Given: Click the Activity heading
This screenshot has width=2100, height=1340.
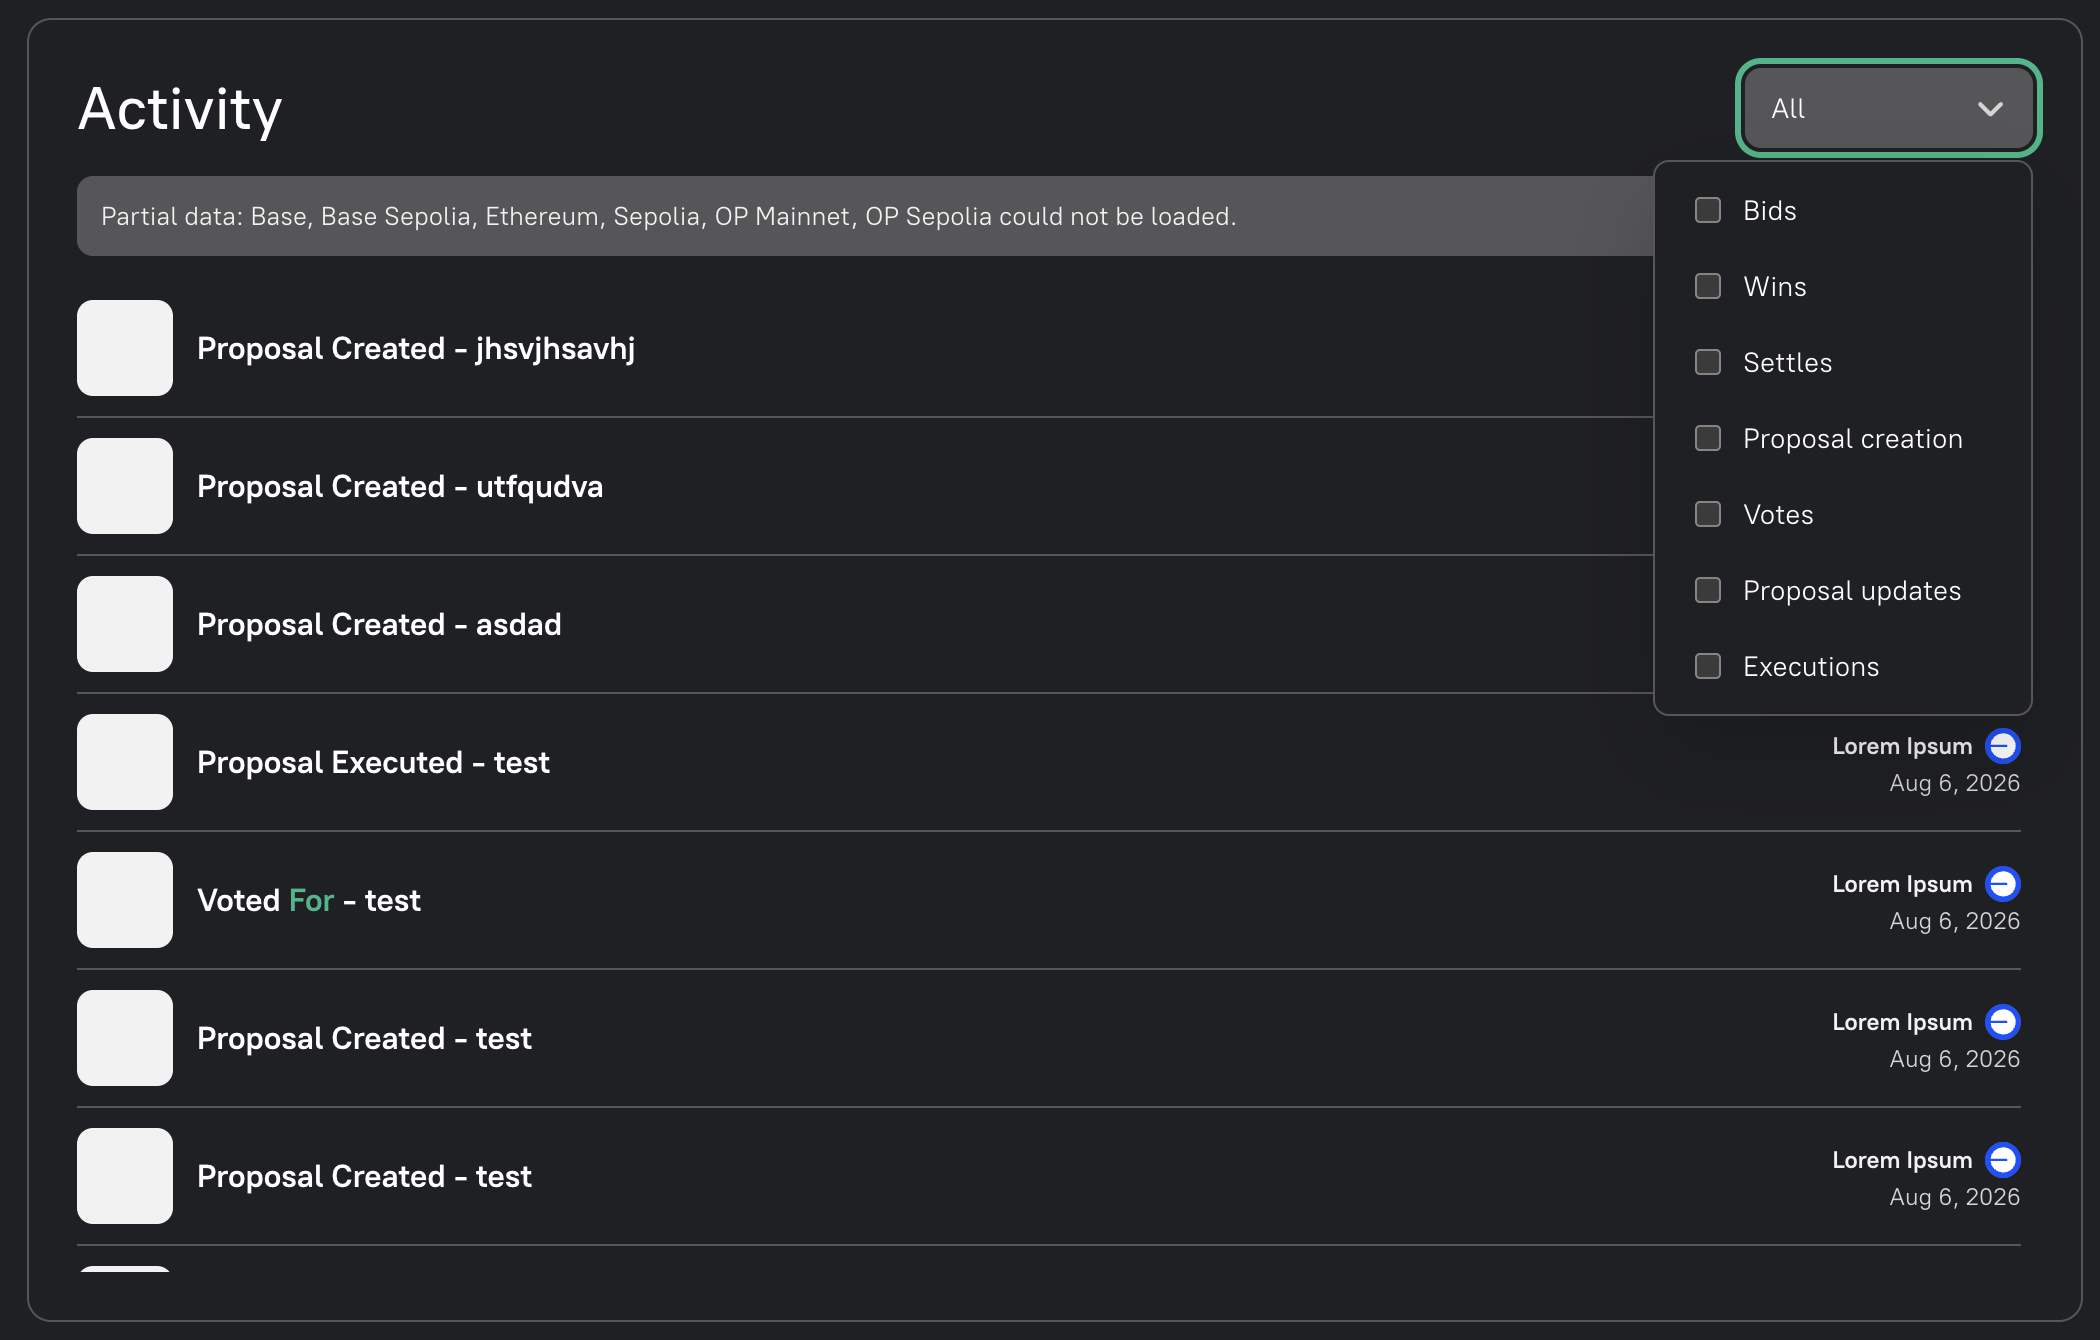Looking at the screenshot, I should click(180, 110).
